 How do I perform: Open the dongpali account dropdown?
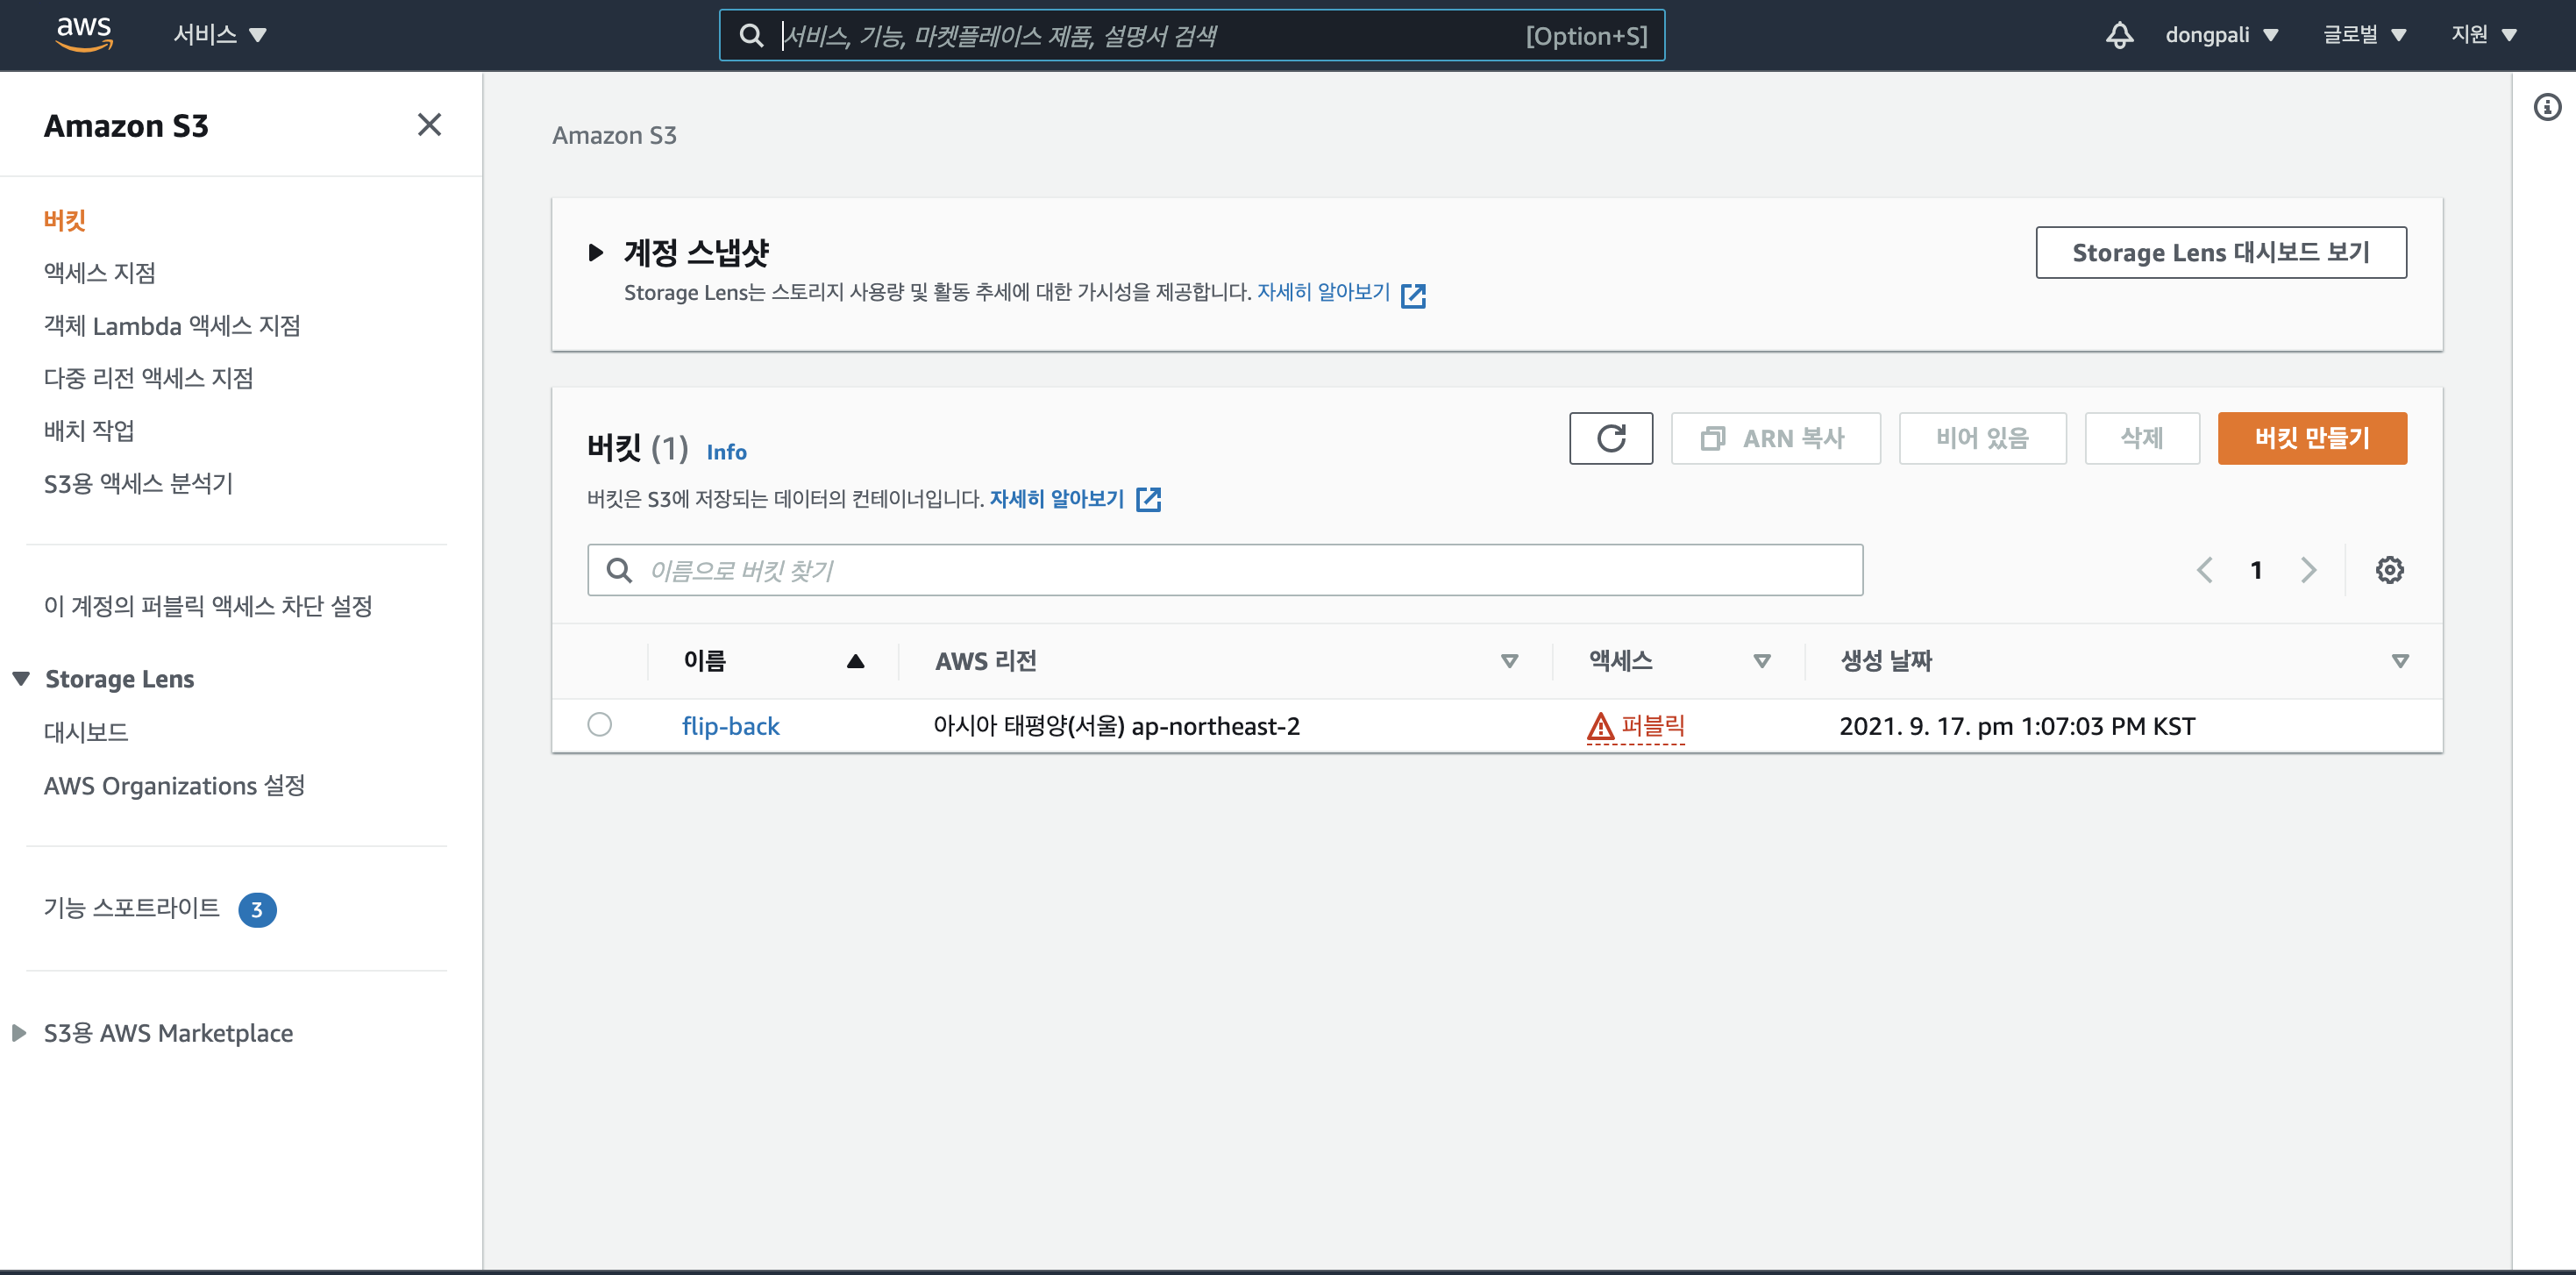coord(2221,35)
